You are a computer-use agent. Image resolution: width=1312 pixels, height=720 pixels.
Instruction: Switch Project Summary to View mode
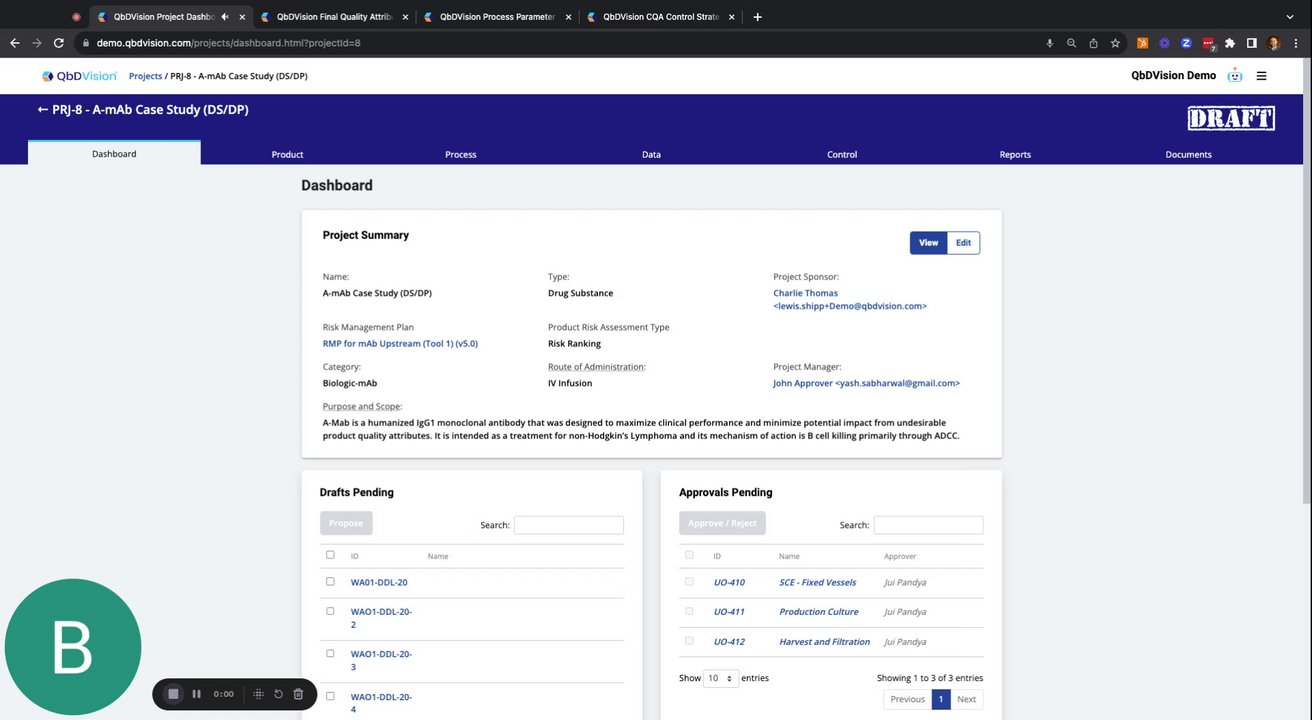click(x=929, y=243)
